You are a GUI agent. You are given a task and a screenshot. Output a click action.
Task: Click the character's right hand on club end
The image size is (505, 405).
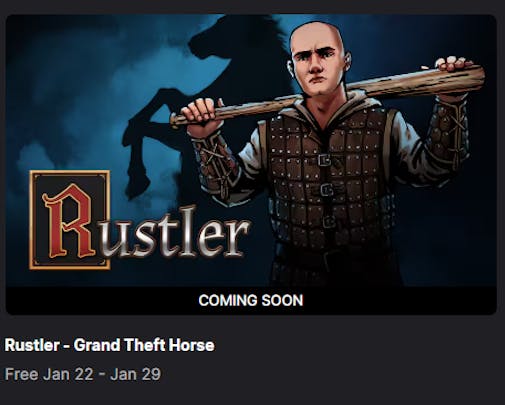click(455, 64)
